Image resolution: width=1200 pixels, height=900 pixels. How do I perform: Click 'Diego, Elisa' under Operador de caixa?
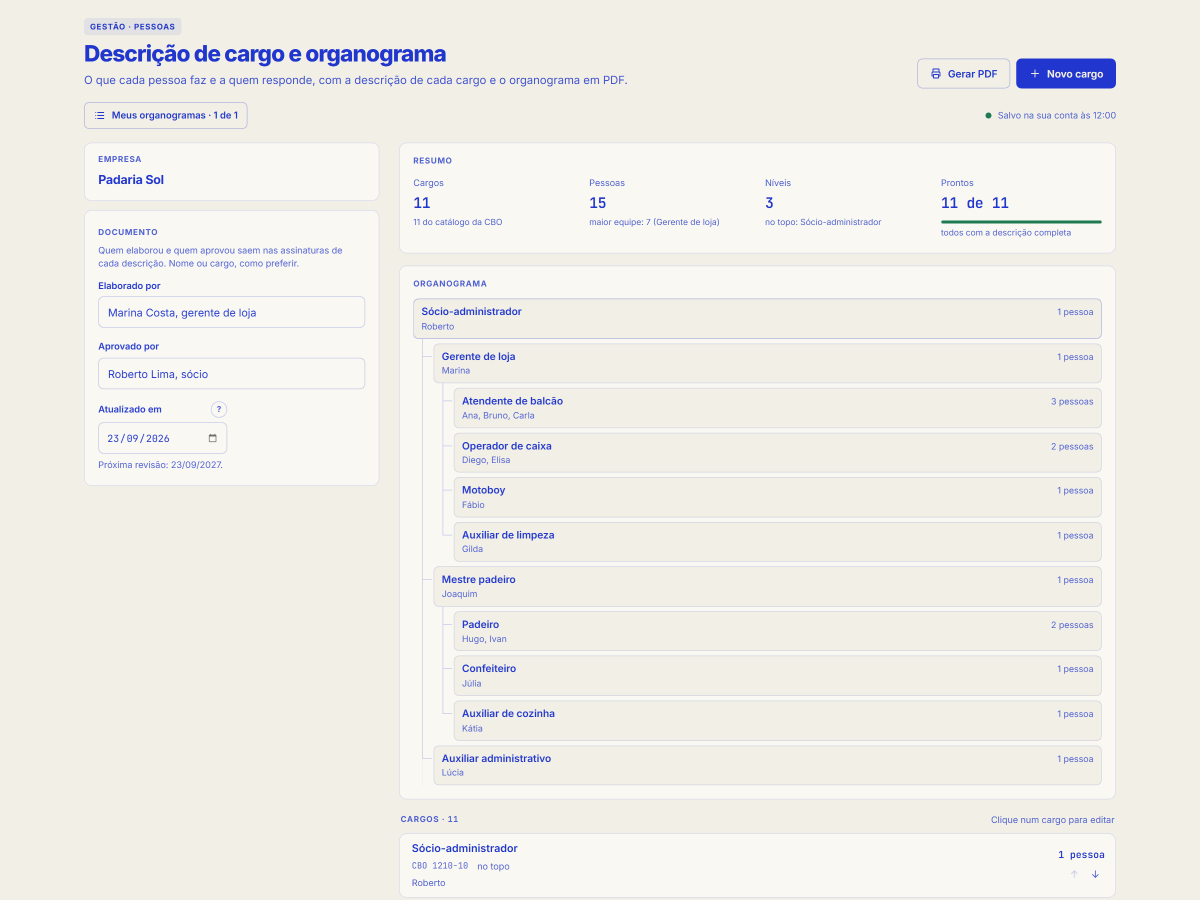pos(486,460)
